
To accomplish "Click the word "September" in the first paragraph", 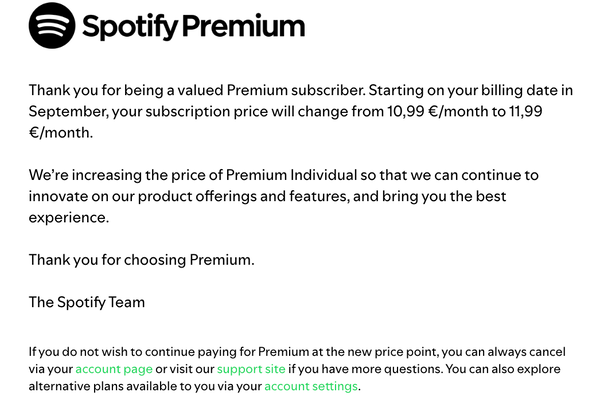I will pyautogui.click(x=70, y=109).
